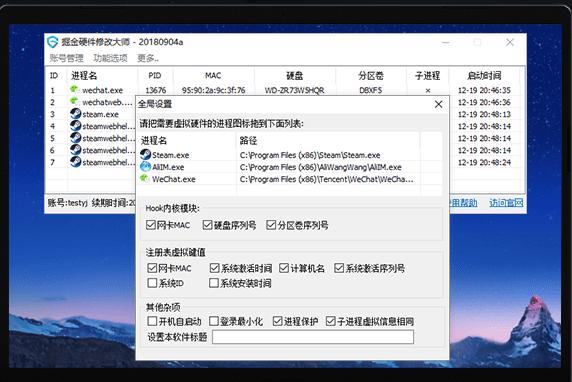This screenshot has height=382, width=572.
Task: Toggle 系统激活序列号 checkbox
Action: click(339, 268)
